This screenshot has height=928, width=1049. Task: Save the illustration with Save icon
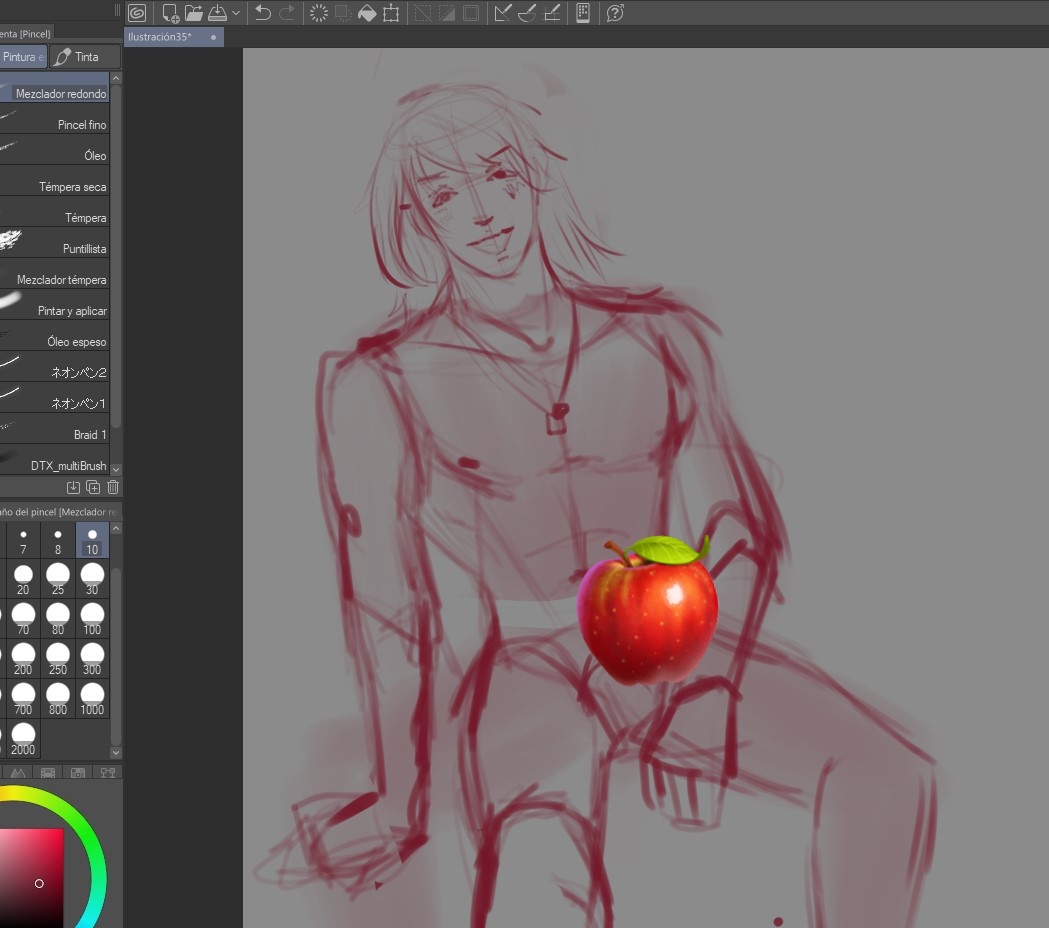(x=217, y=13)
